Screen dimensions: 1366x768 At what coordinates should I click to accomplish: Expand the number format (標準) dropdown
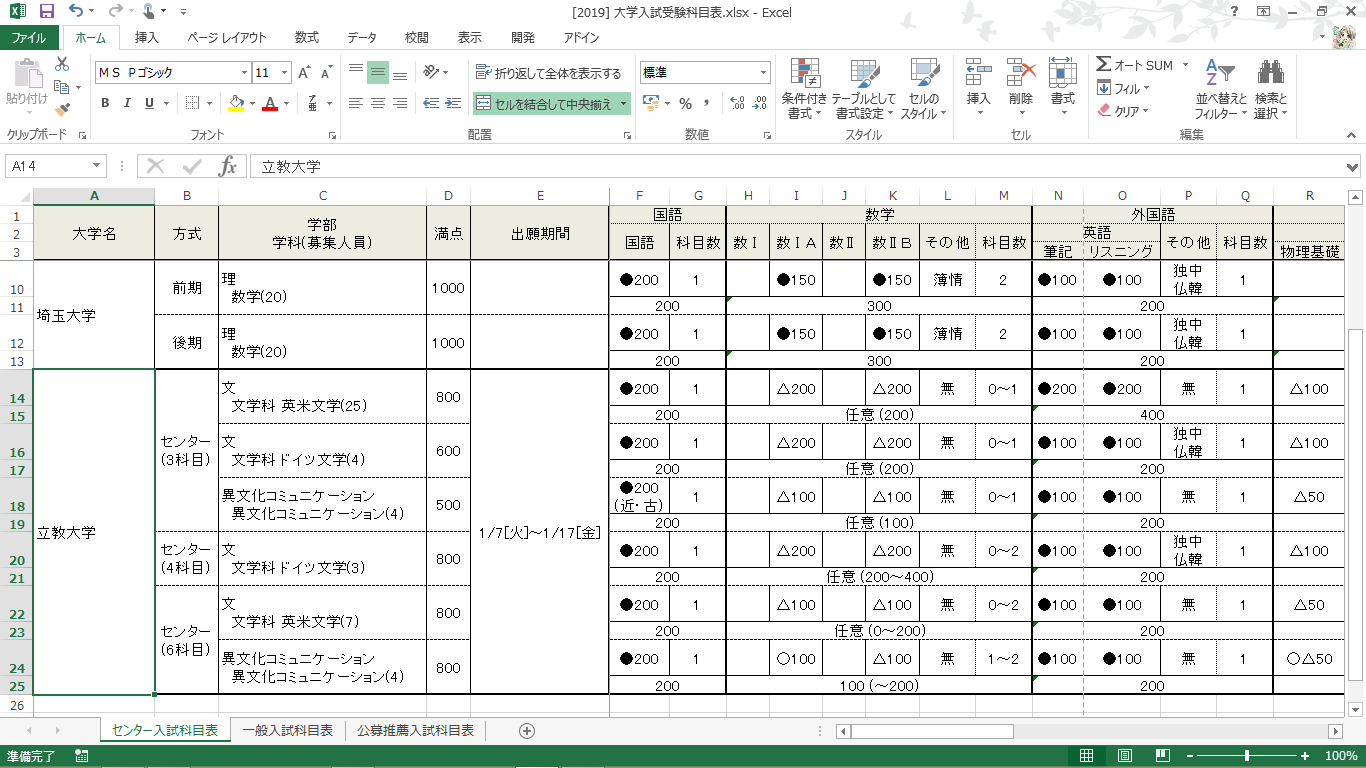point(763,73)
